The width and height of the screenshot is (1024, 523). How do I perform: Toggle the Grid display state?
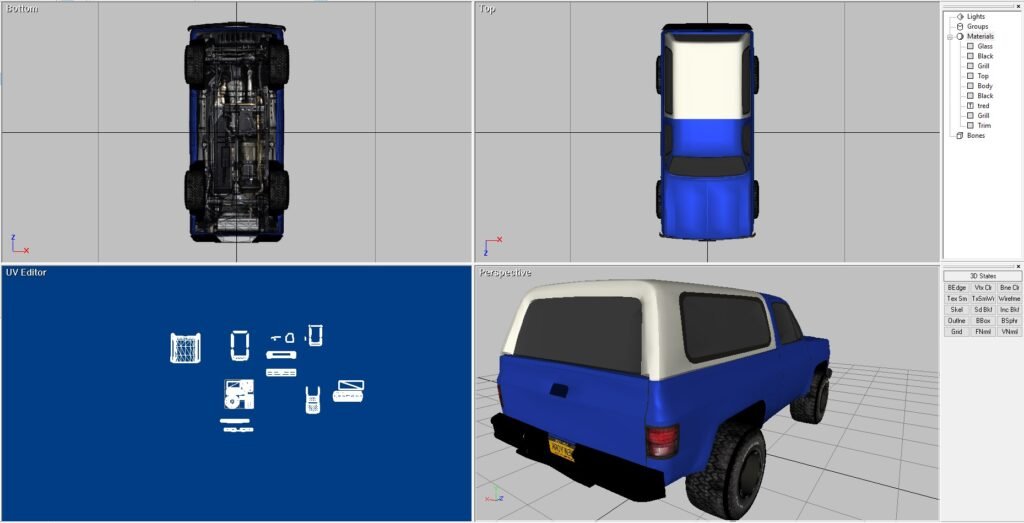click(956, 331)
